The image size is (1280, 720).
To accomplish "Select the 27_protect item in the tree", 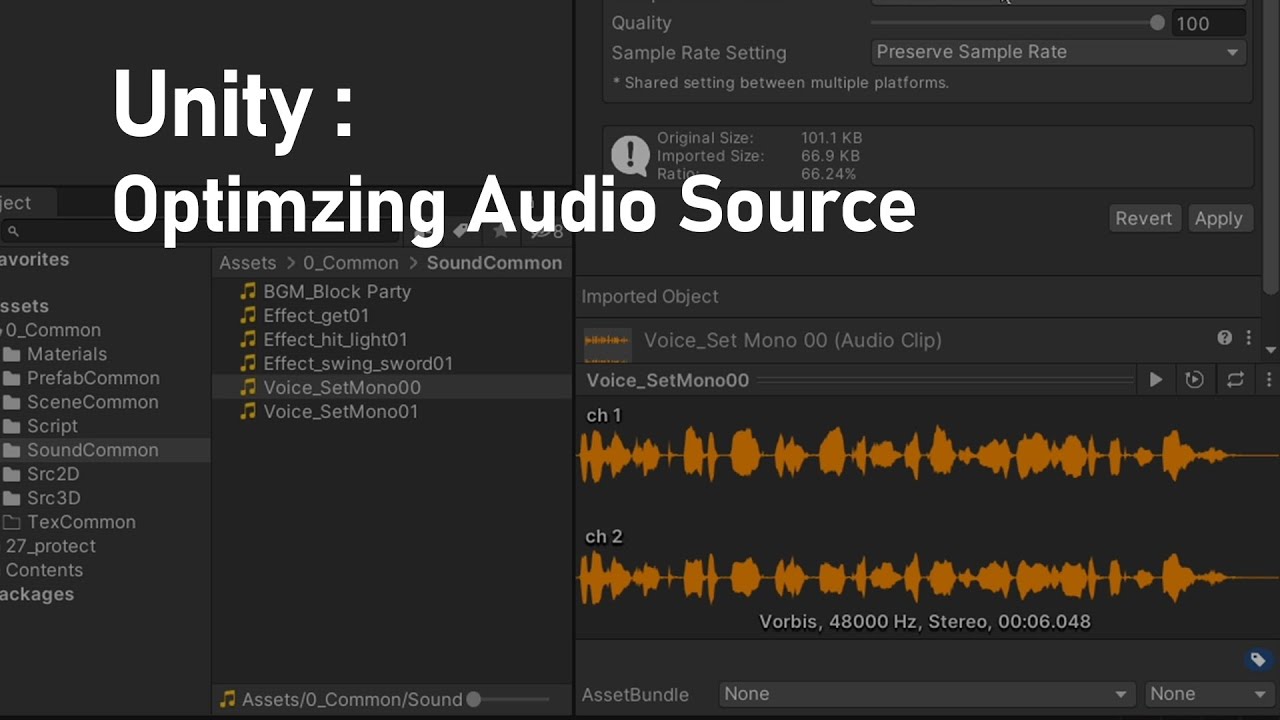I will (x=51, y=546).
